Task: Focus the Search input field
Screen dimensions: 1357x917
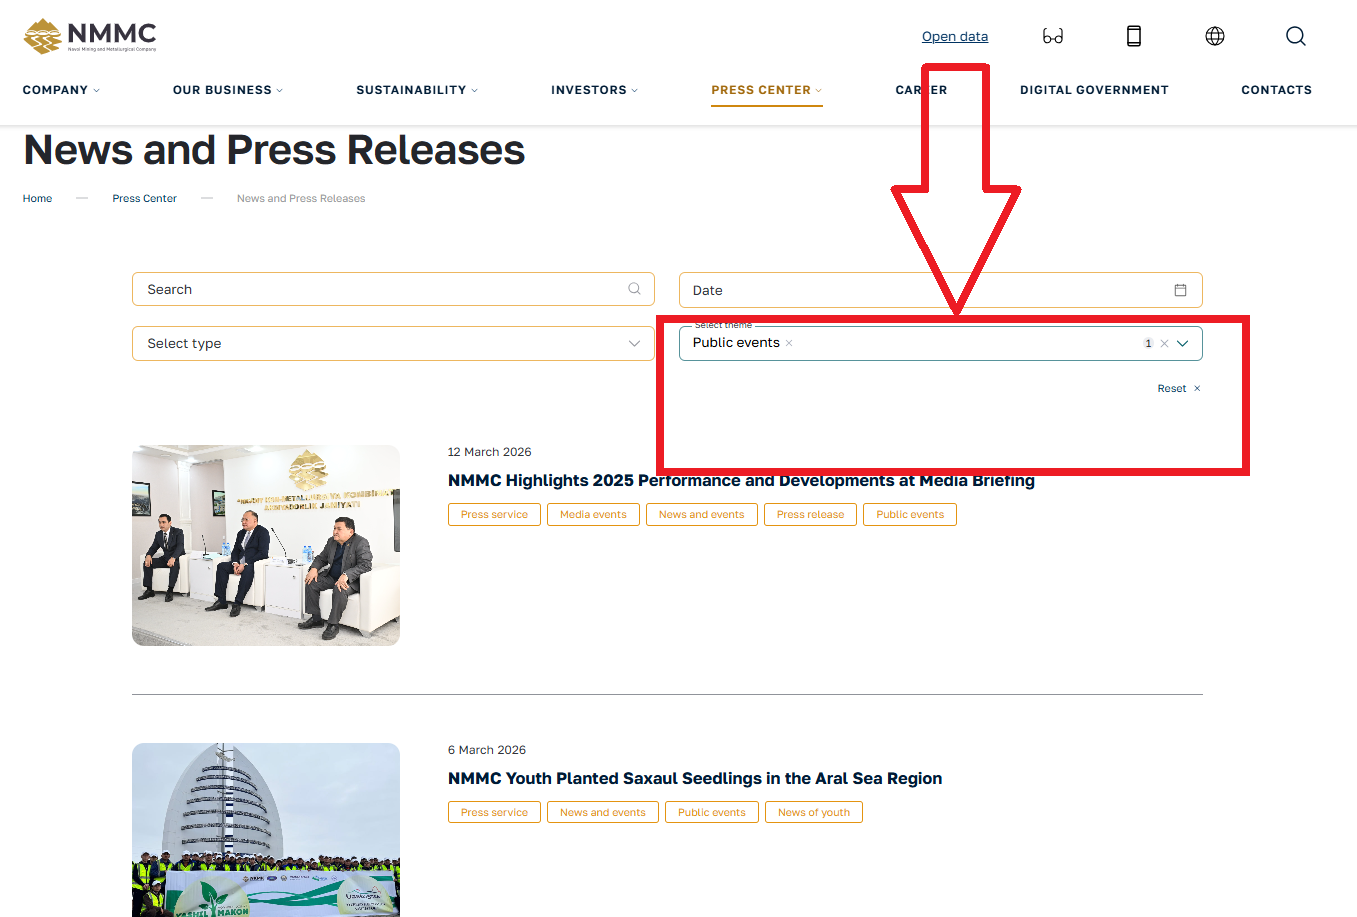Action: point(393,289)
